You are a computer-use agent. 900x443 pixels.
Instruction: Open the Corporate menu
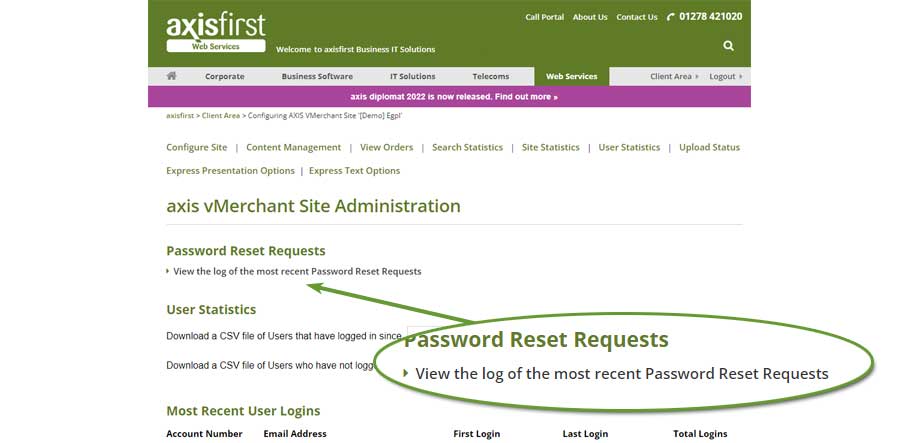[x=224, y=76]
